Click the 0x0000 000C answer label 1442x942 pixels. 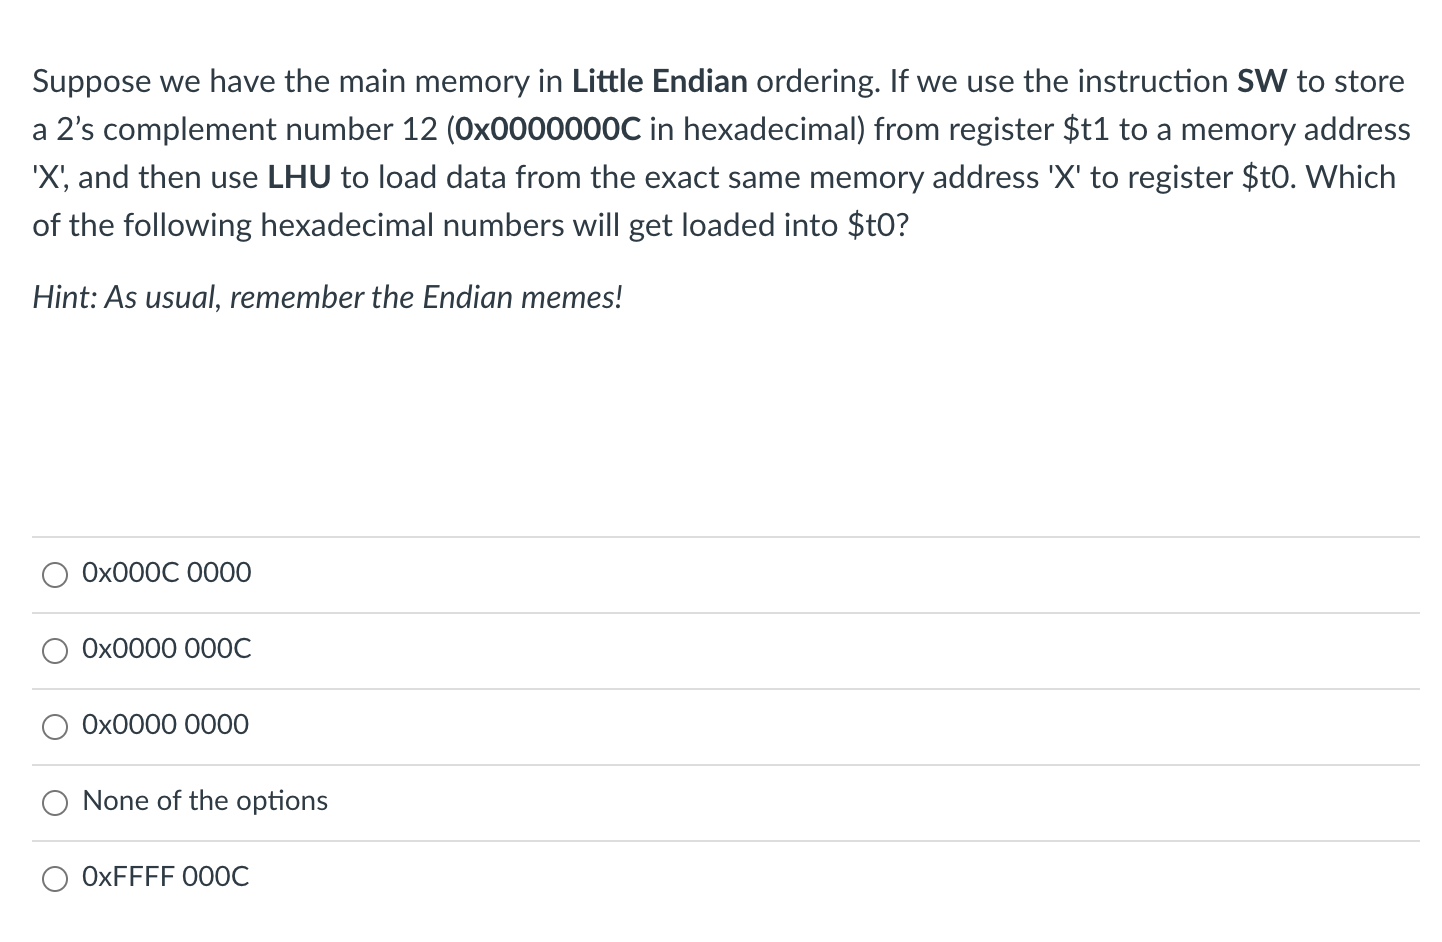pyautogui.click(x=167, y=649)
